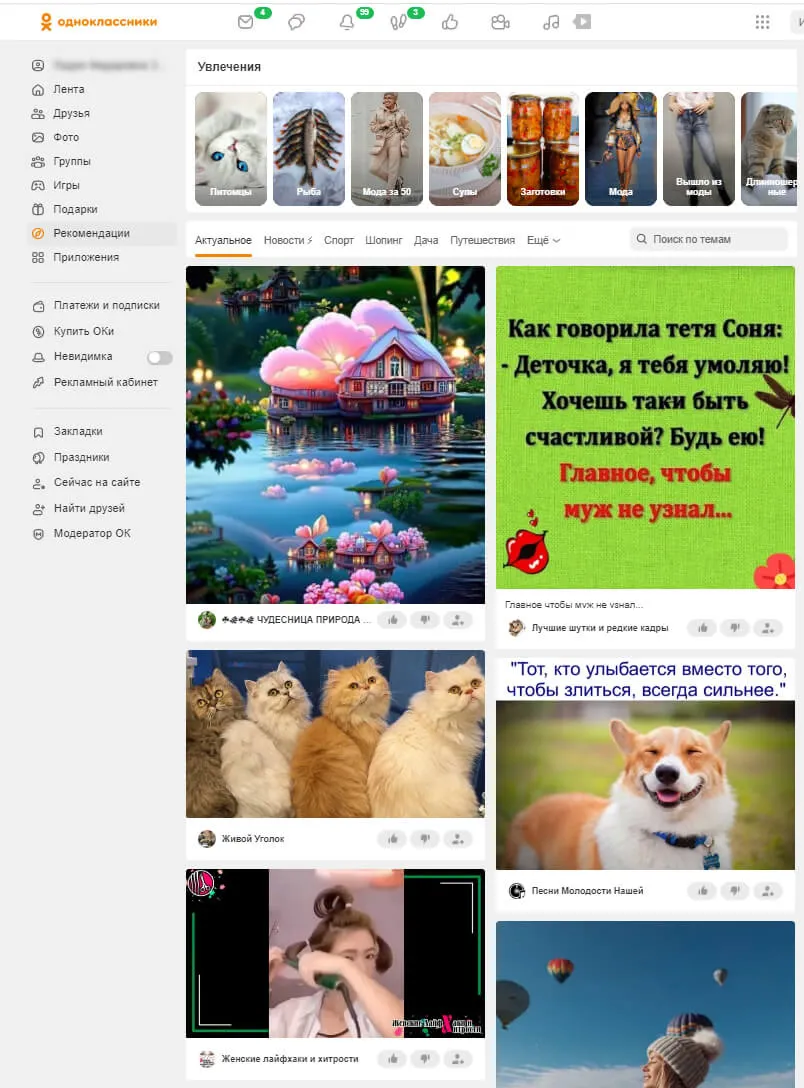Like the Живой Уголок cats post

(393, 839)
